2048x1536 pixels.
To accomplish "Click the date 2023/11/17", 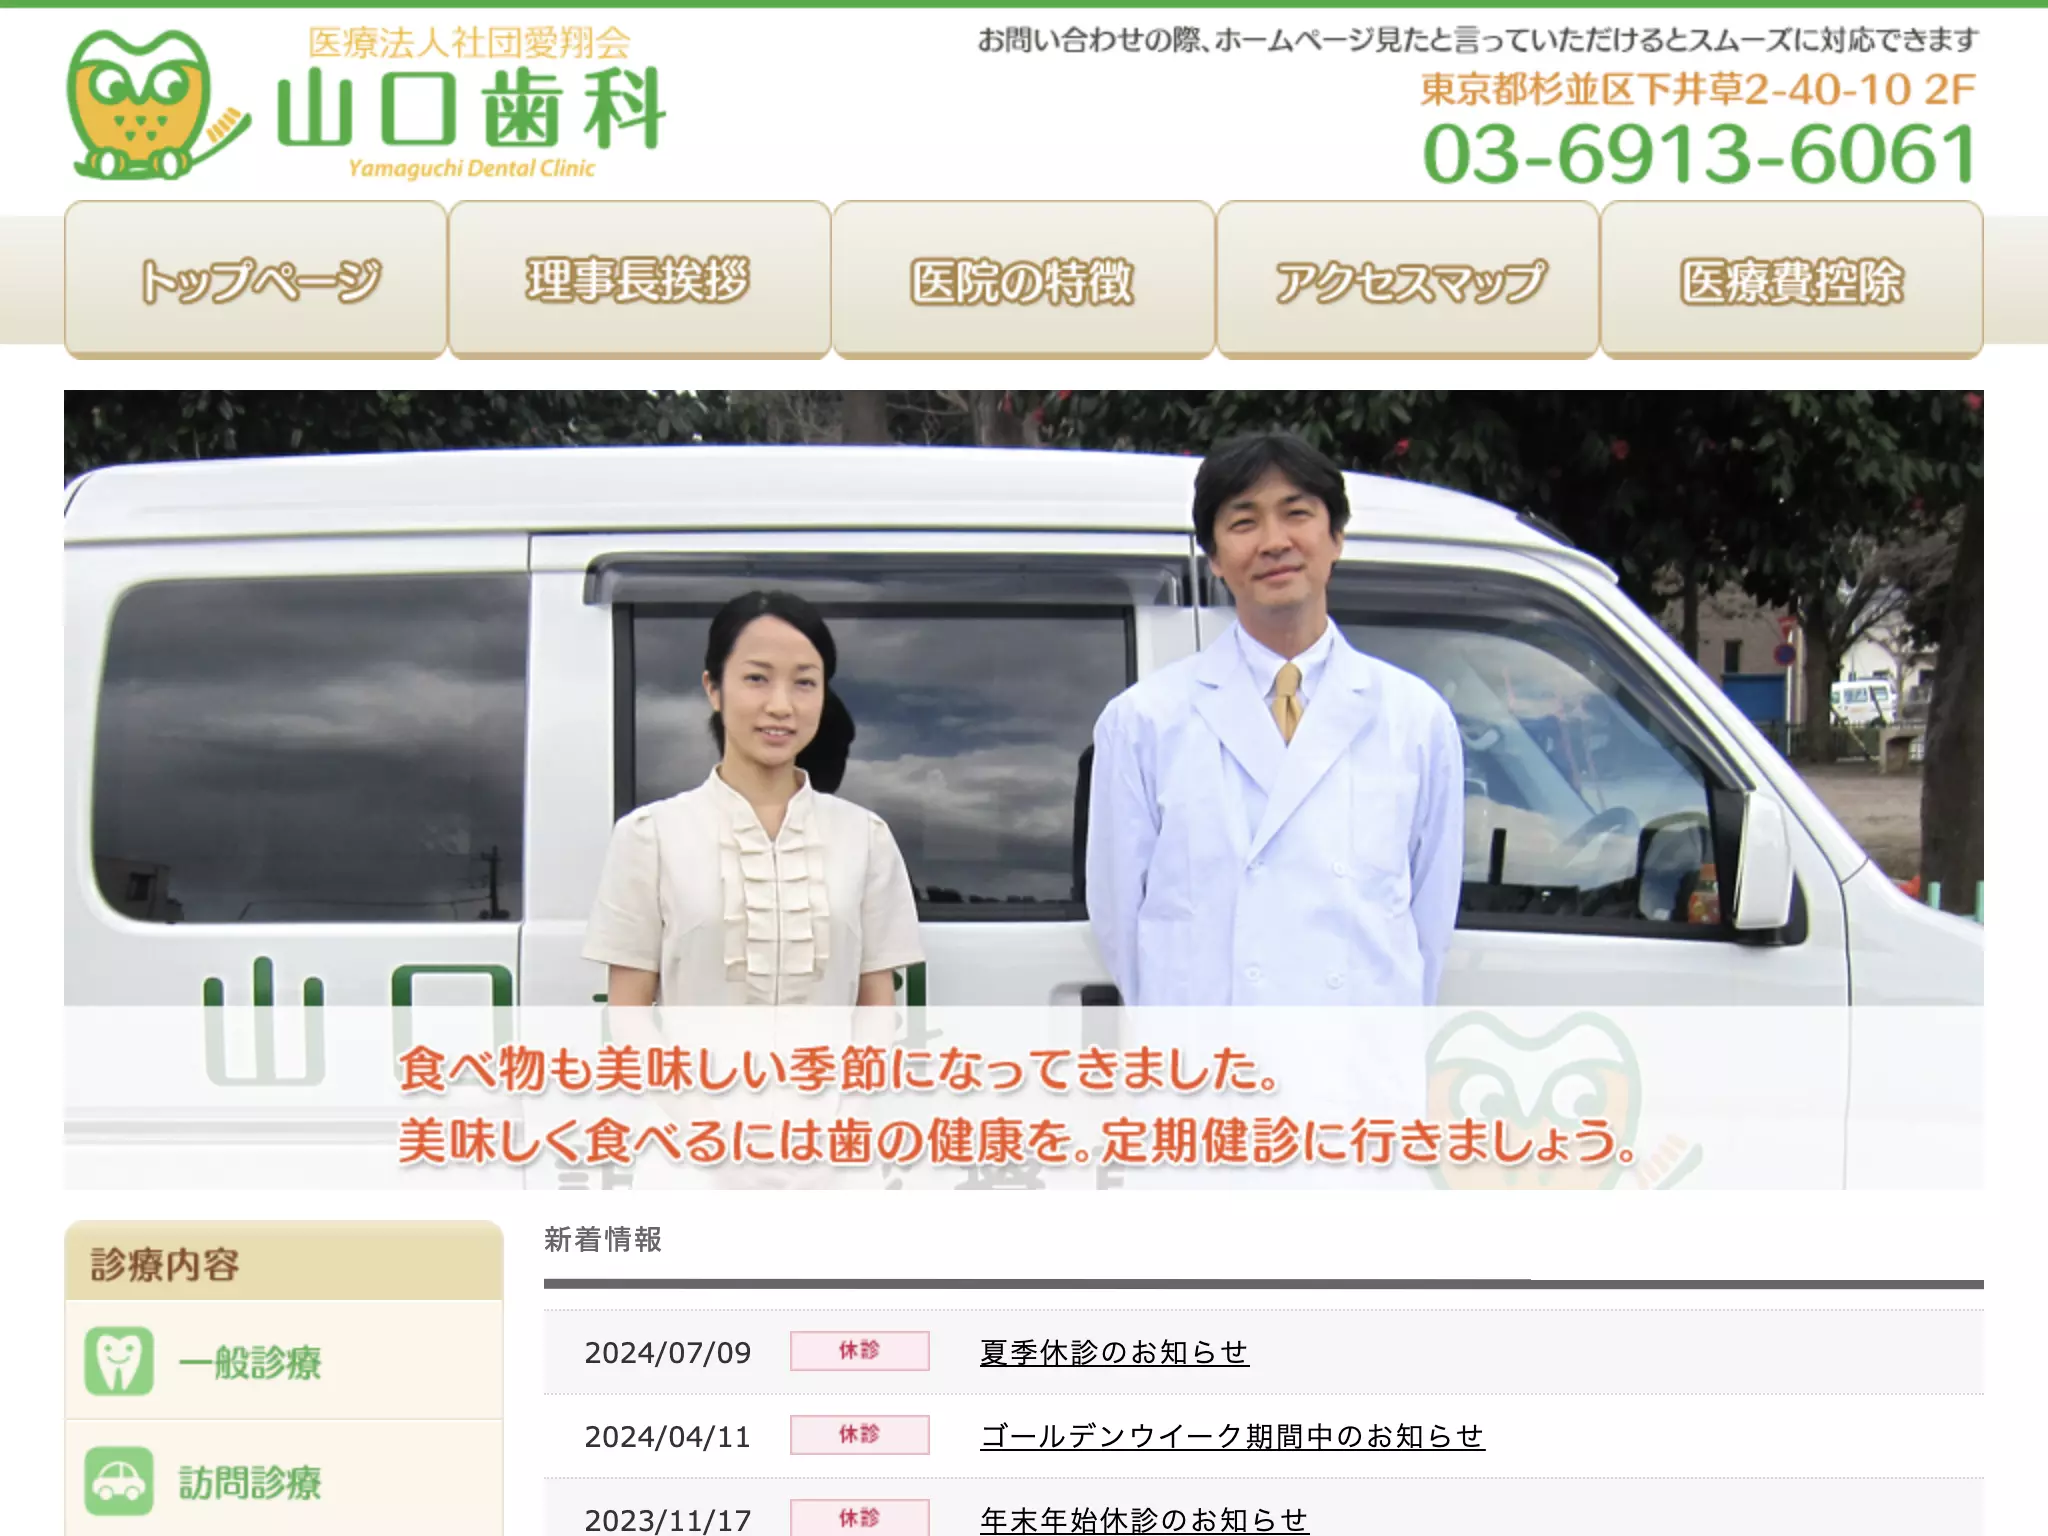I will (668, 1520).
